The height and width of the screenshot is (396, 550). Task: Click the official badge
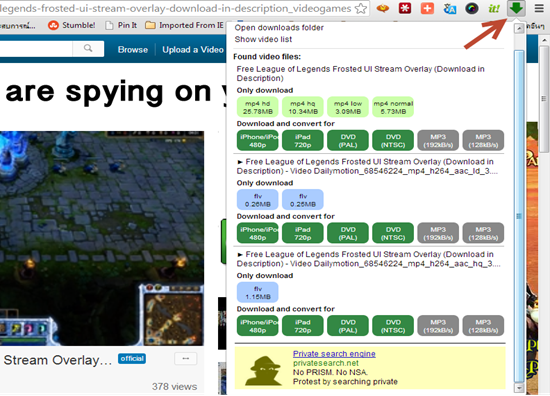click(132, 359)
